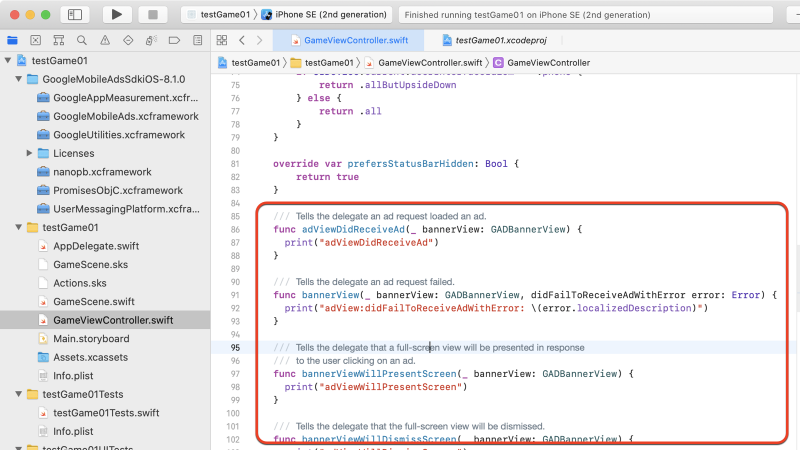
Task: Switch to testGame01.xcodeproj tab
Action: coord(494,40)
